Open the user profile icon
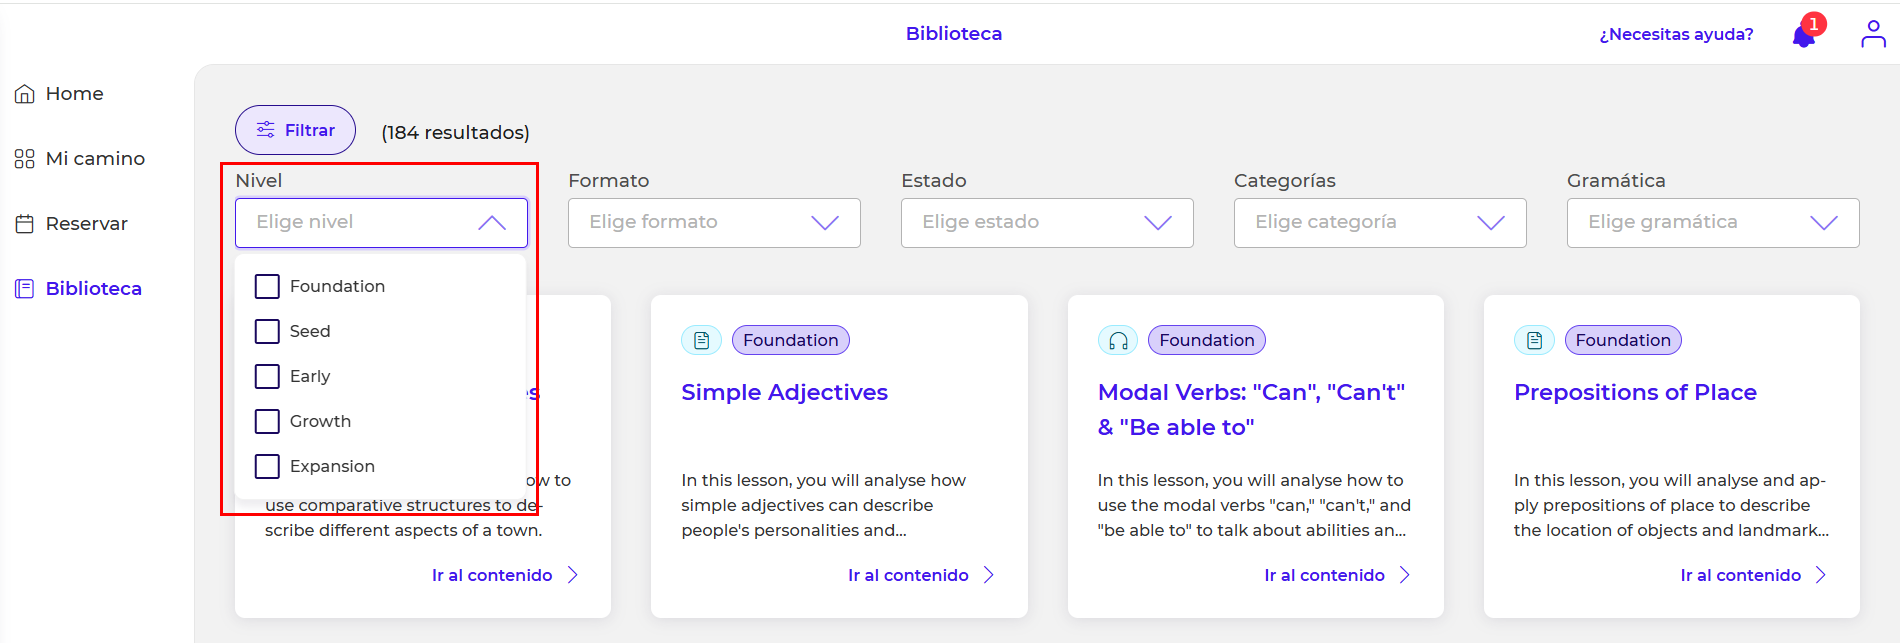1900x643 pixels. point(1872,34)
